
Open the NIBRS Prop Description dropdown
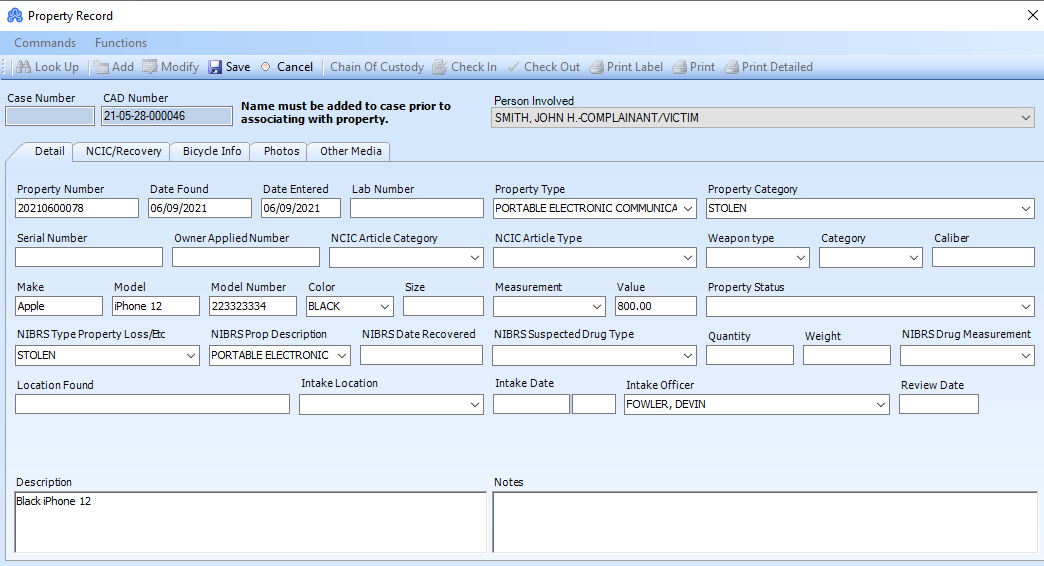(342, 356)
